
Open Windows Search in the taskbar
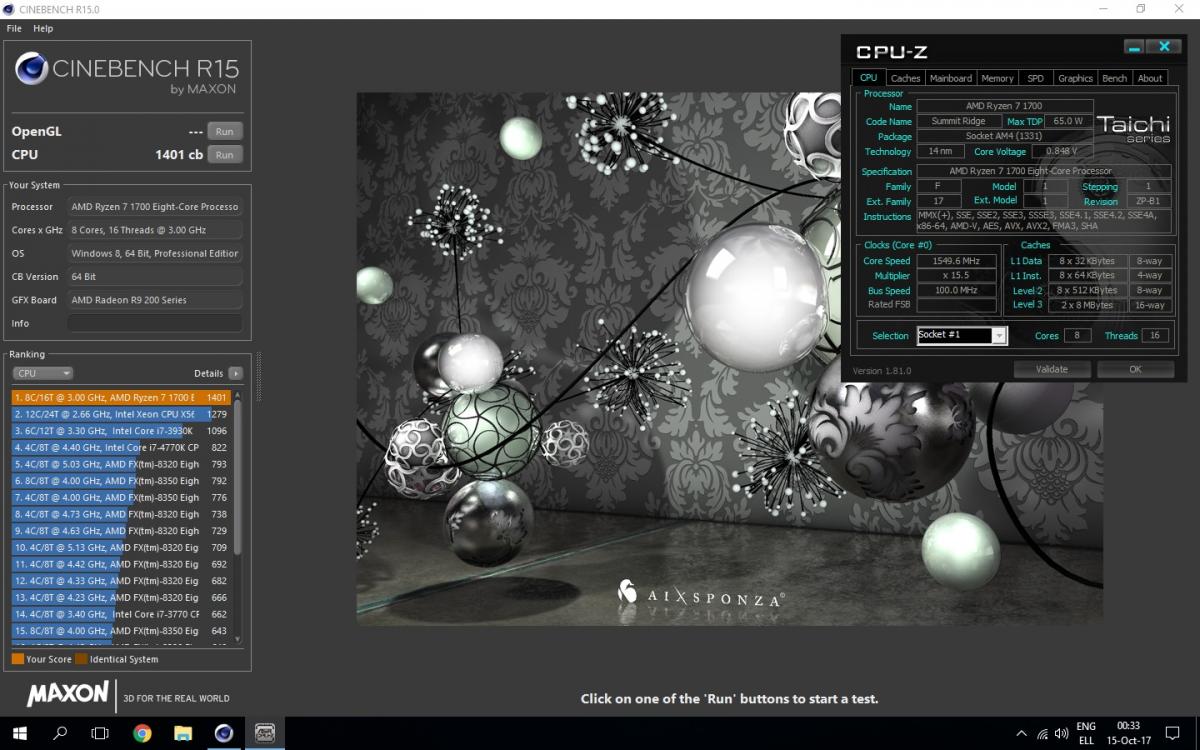tap(60, 733)
